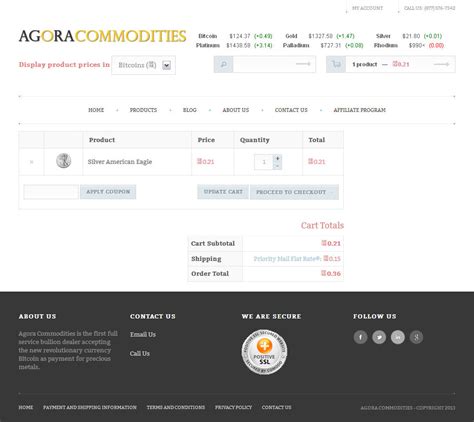Click the Cart Totals heading
Image resolution: width=474 pixels, height=422 pixels.
[x=322, y=225]
